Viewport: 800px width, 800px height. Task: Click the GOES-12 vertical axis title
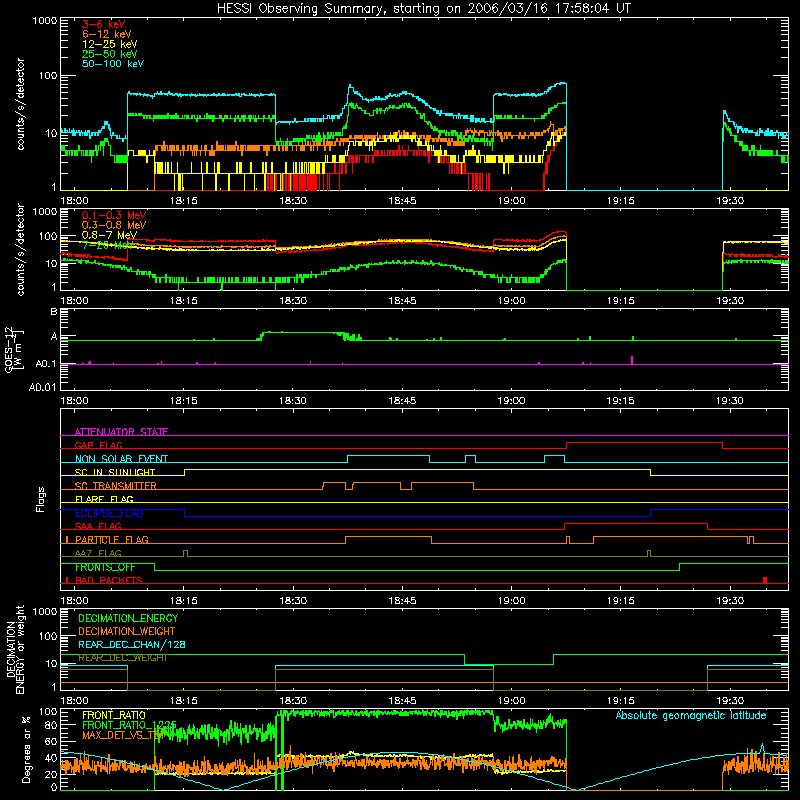[13, 349]
